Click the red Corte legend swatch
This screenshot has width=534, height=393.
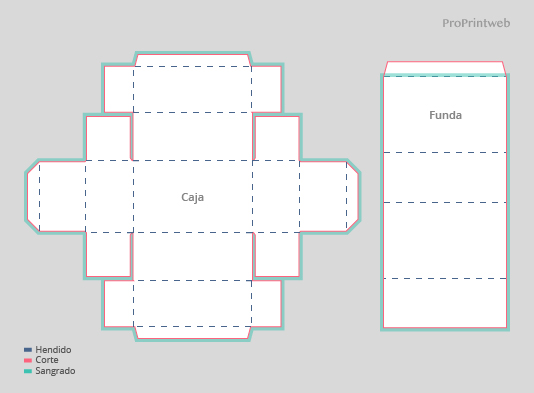click(x=28, y=360)
